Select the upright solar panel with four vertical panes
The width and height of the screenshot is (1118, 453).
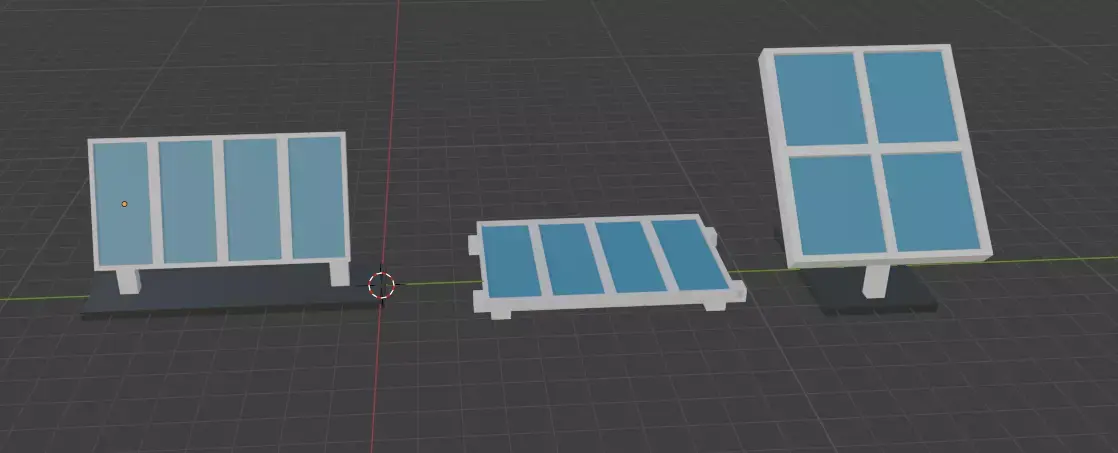219,200
